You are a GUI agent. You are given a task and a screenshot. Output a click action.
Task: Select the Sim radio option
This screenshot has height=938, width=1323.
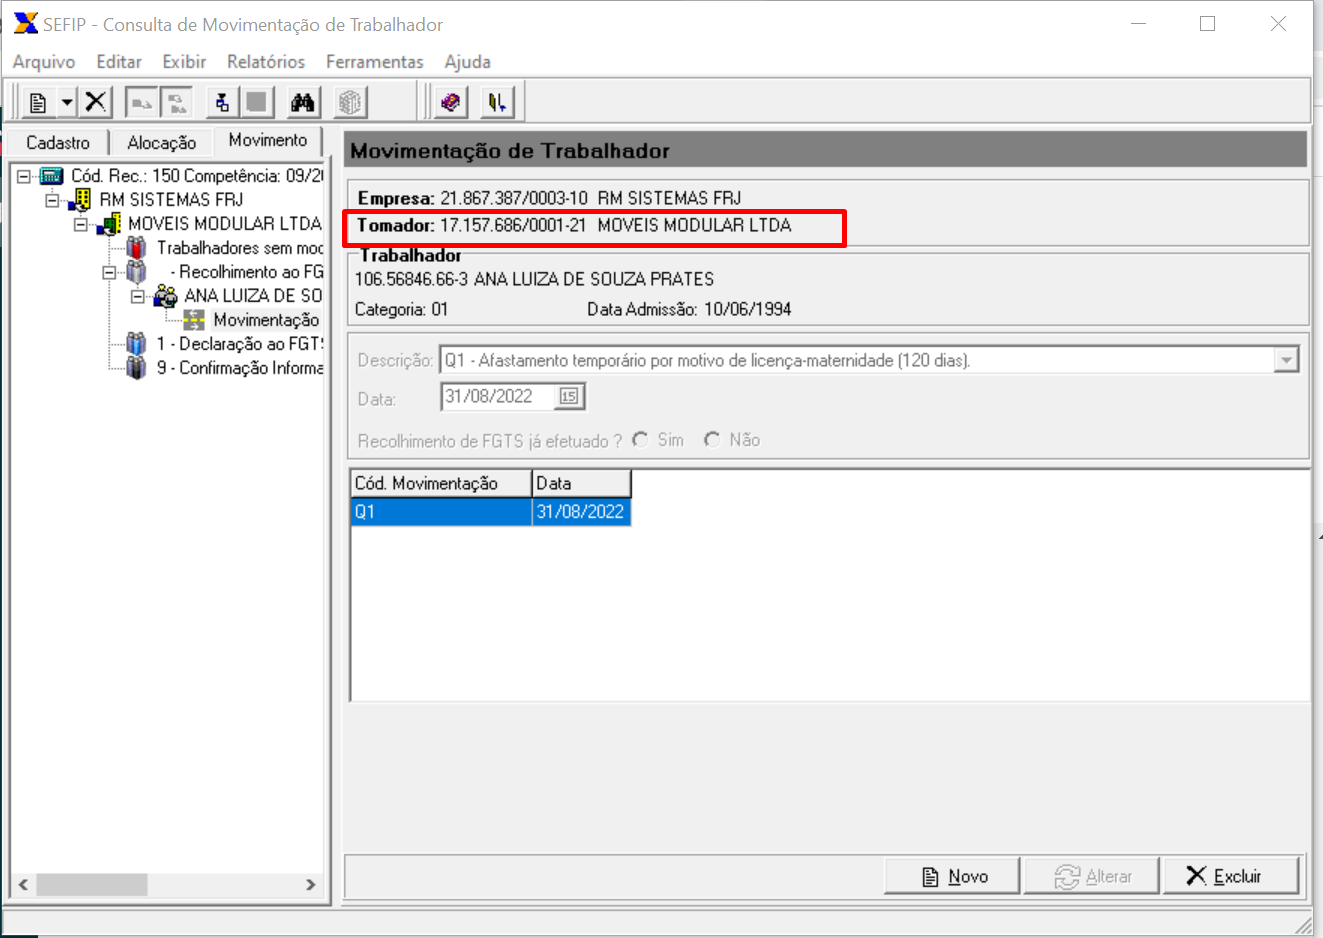[640, 440]
